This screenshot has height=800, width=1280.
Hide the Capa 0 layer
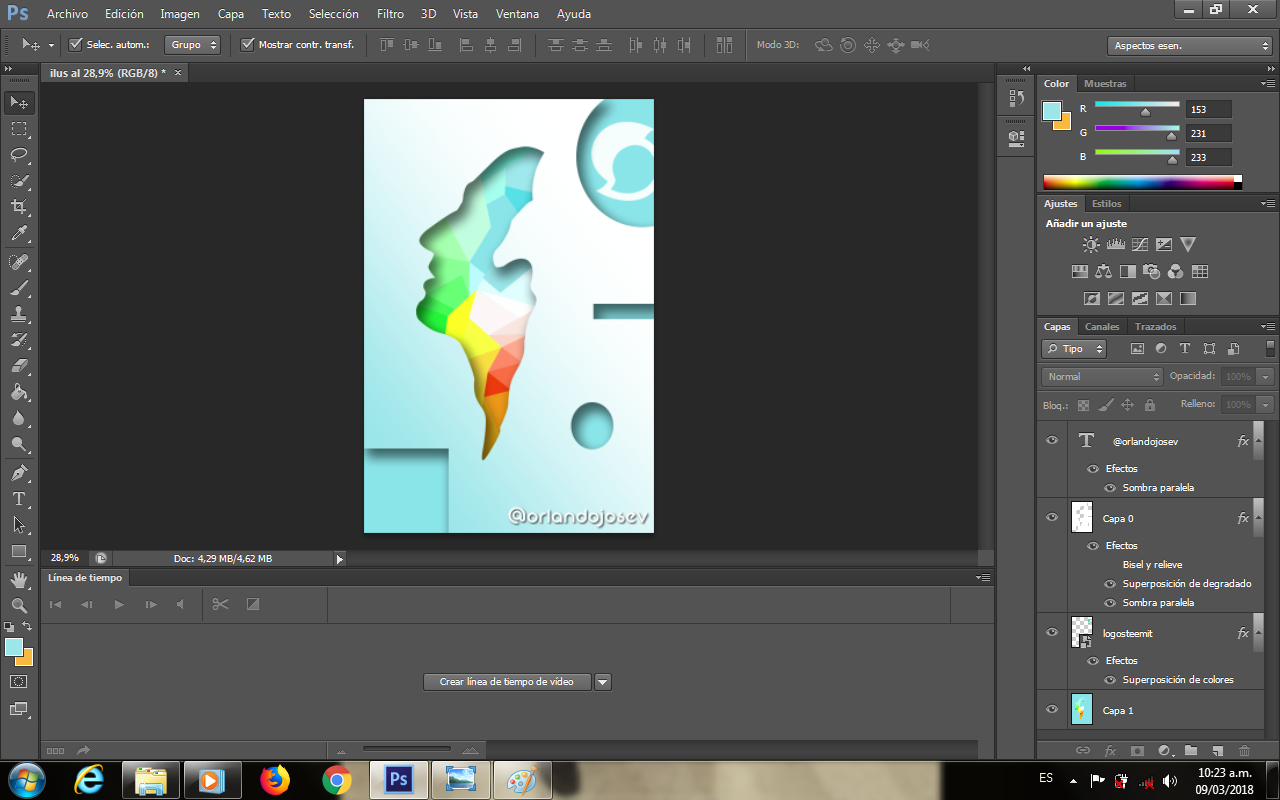point(1052,518)
